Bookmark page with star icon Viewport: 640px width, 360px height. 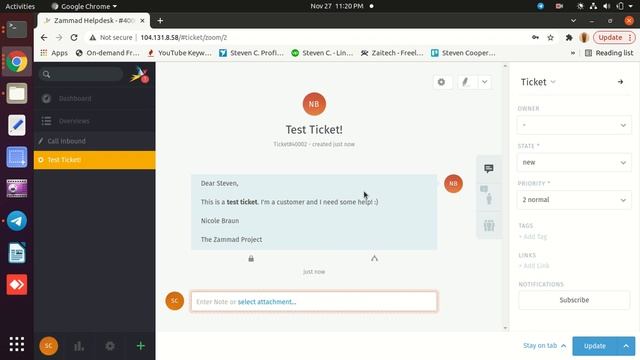point(550,38)
